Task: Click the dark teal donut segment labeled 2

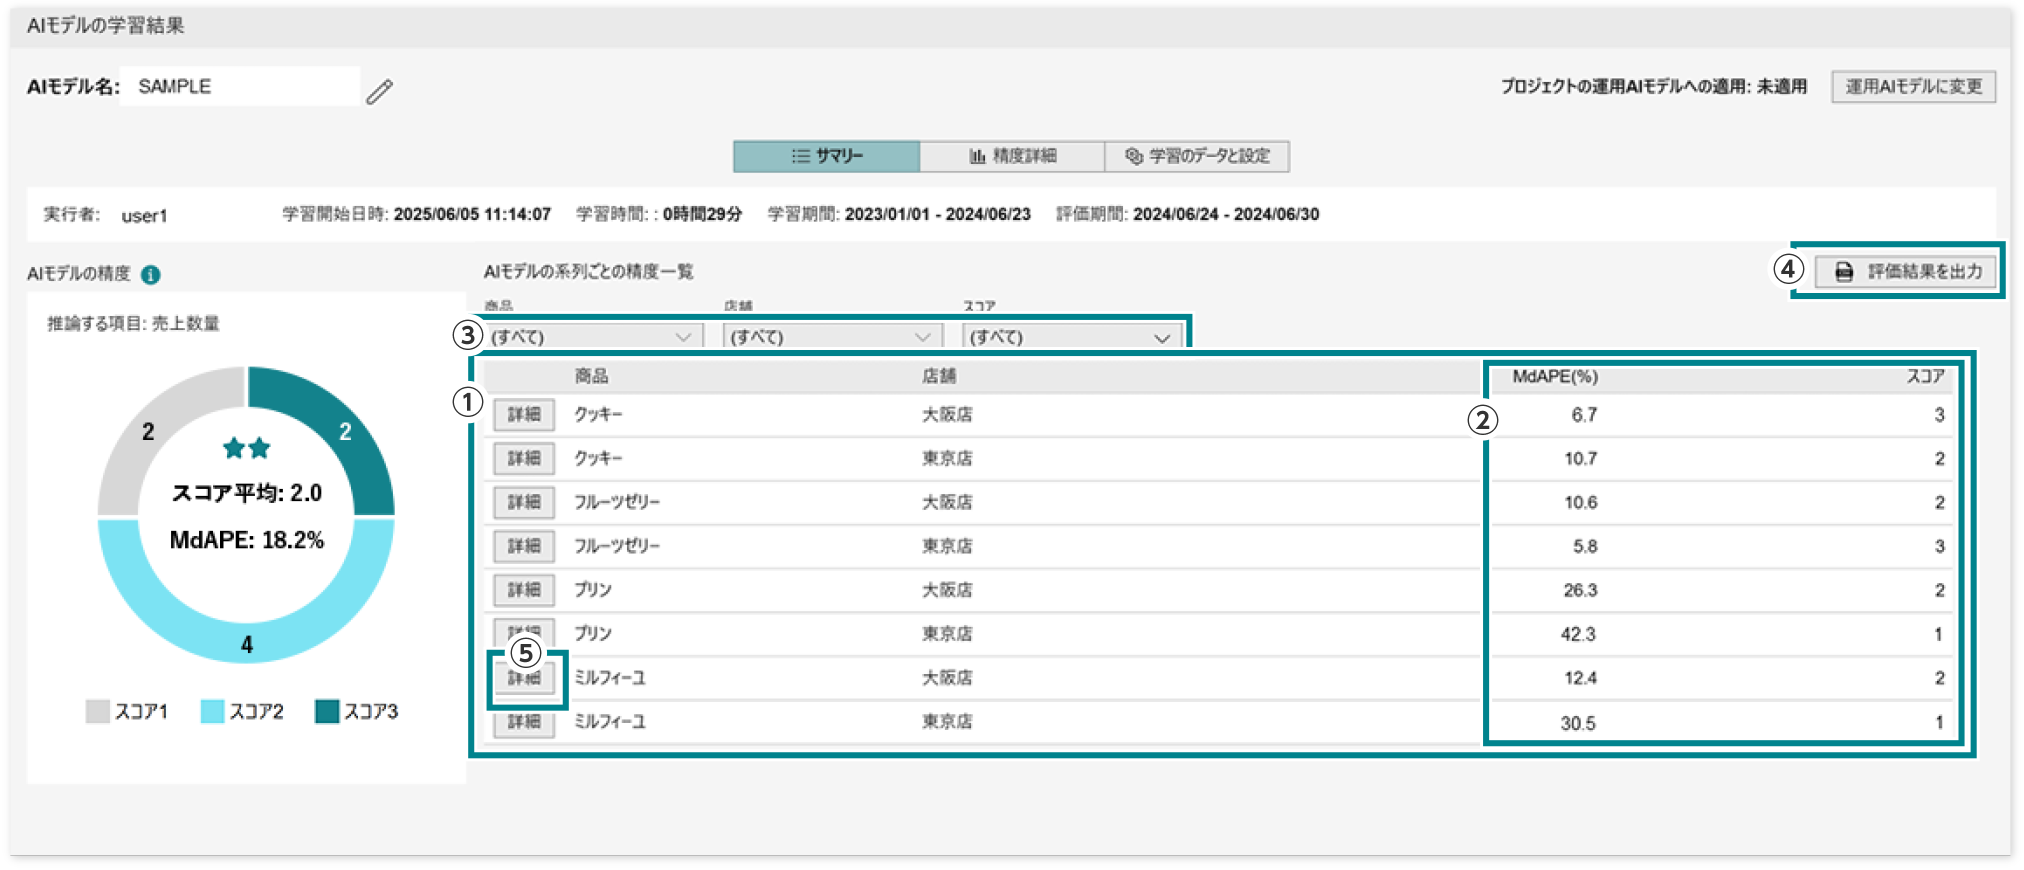Action: pyautogui.click(x=345, y=431)
